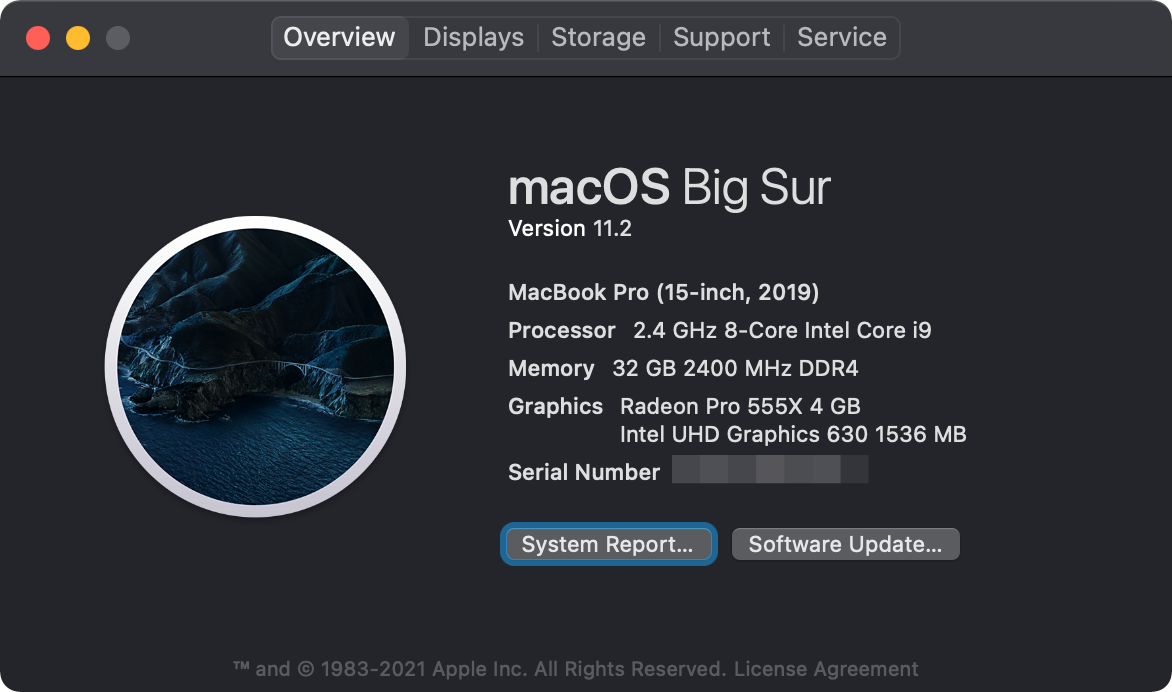
Task: Open the Storage tab
Action: pos(598,37)
